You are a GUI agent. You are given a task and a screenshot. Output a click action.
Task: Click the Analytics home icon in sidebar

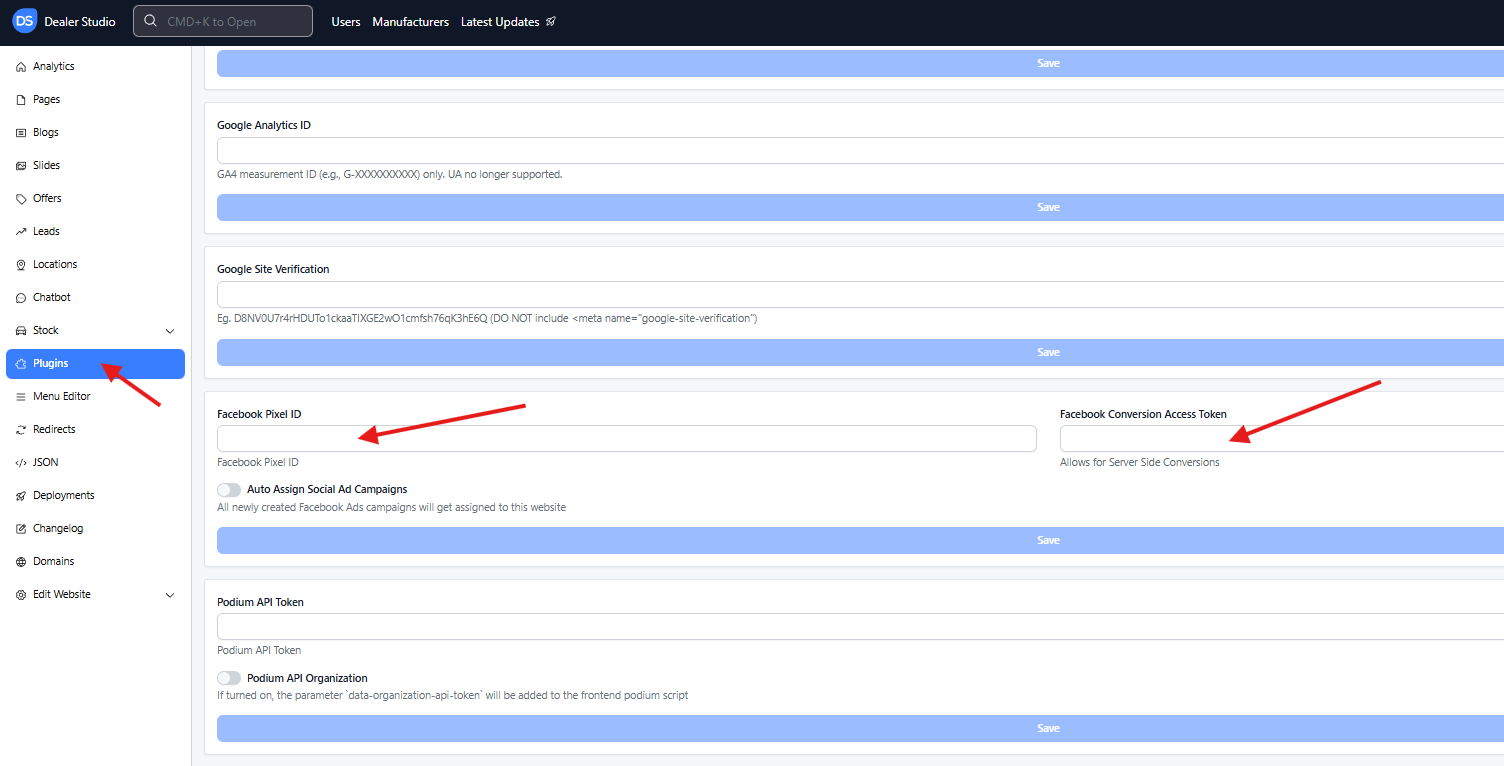click(x=22, y=67)
